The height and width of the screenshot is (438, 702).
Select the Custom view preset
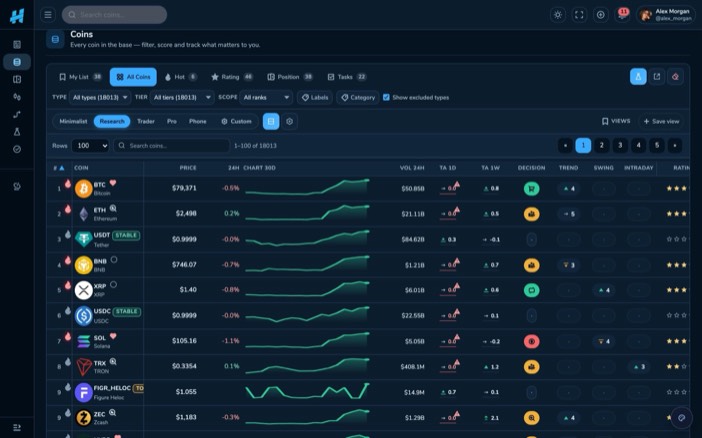point(236,121)
